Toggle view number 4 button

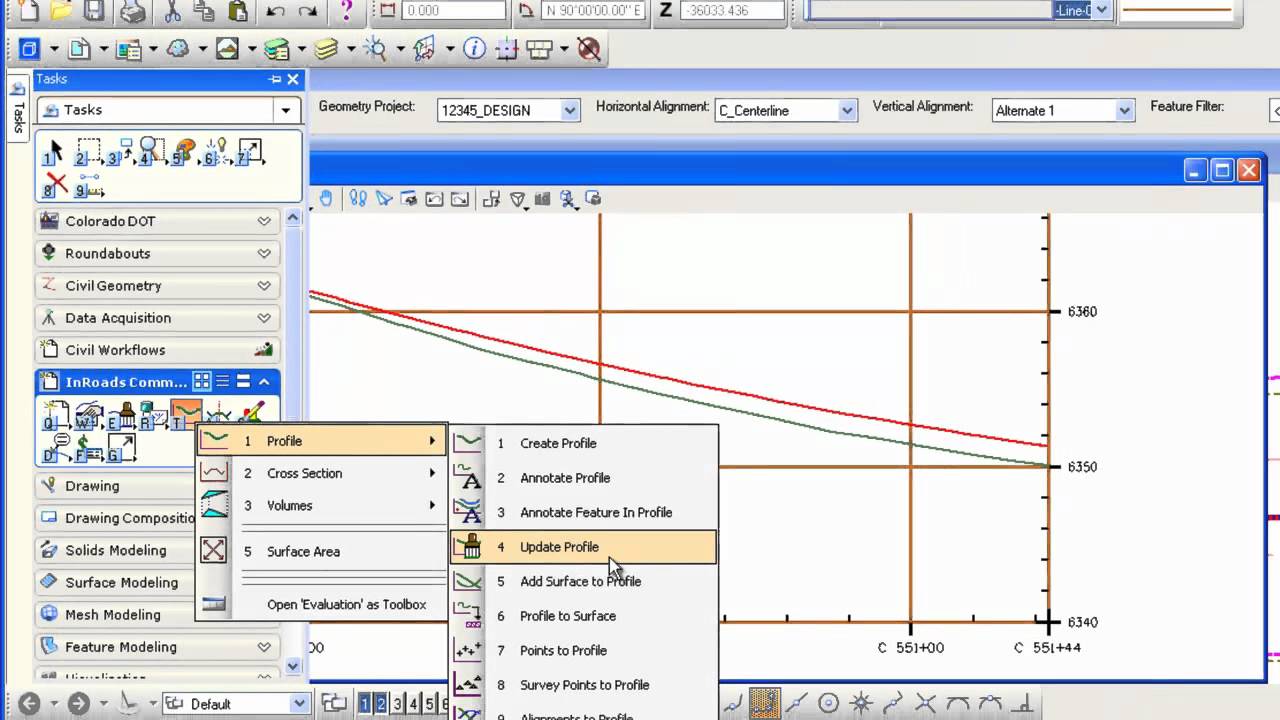point(413,704)
